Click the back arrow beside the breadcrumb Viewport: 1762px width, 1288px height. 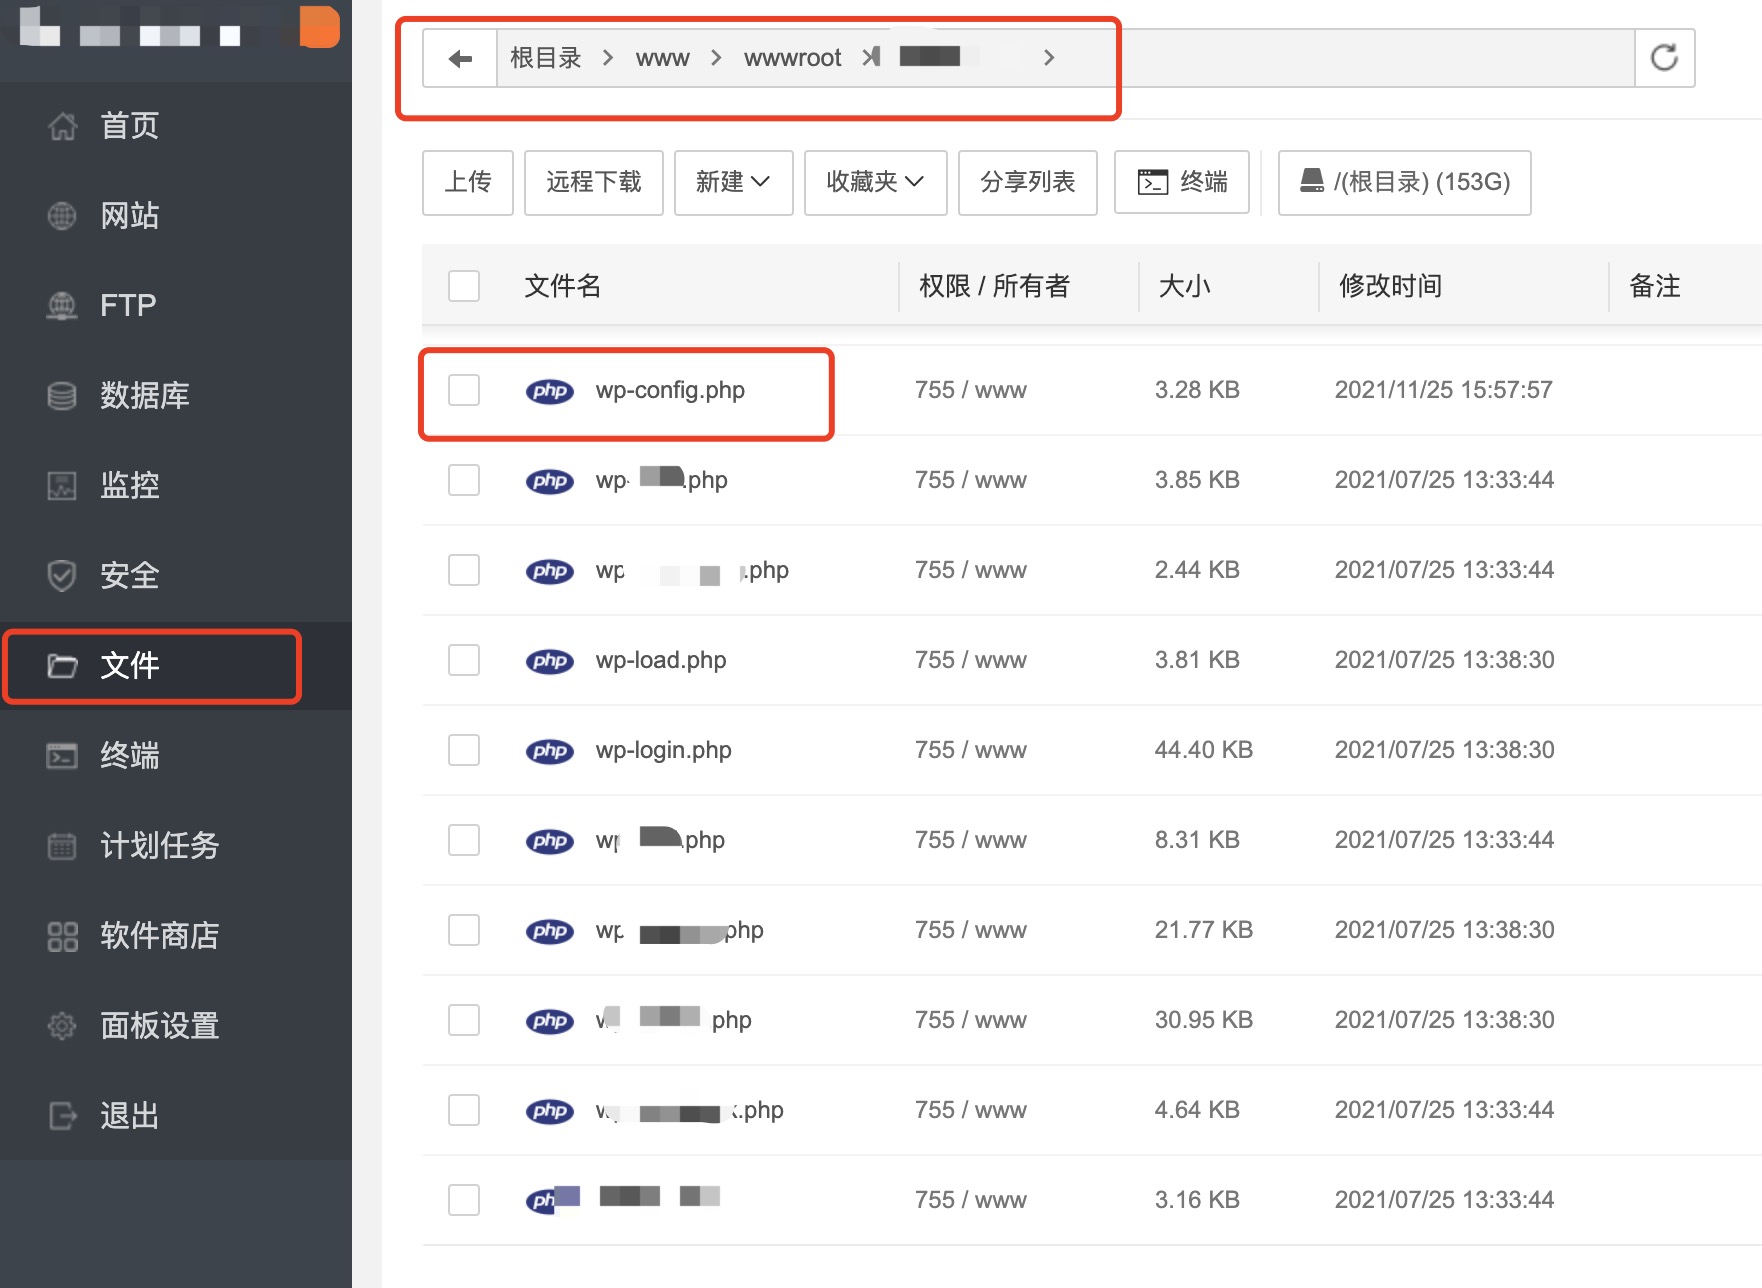[x=458, y=57]
